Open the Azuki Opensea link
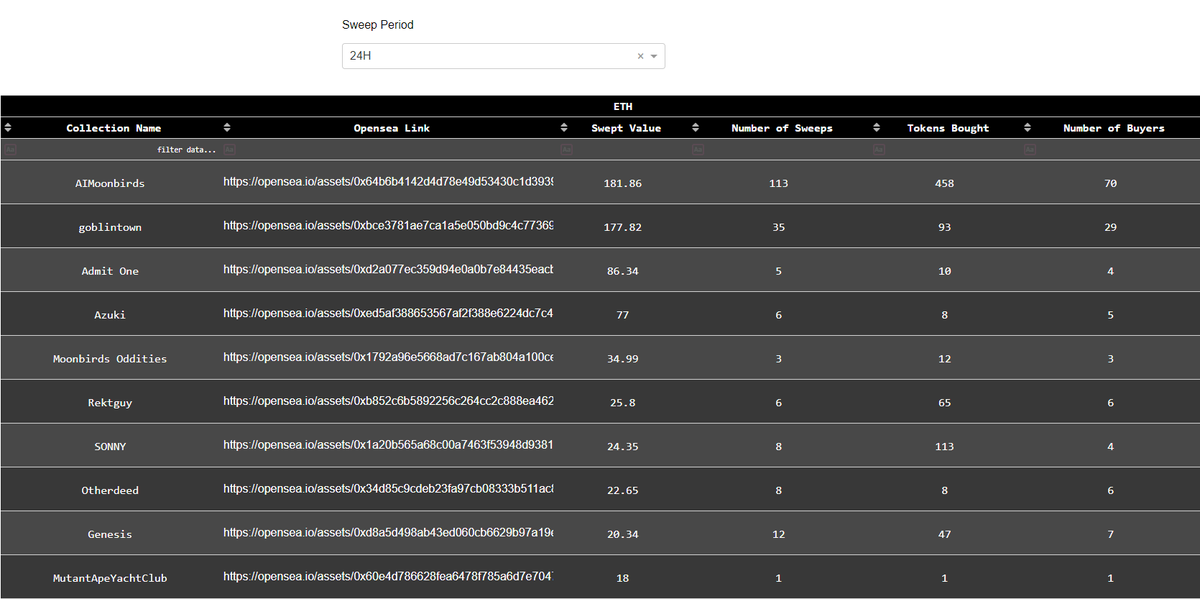This screenshot has width=1200, height=599. 388,314
